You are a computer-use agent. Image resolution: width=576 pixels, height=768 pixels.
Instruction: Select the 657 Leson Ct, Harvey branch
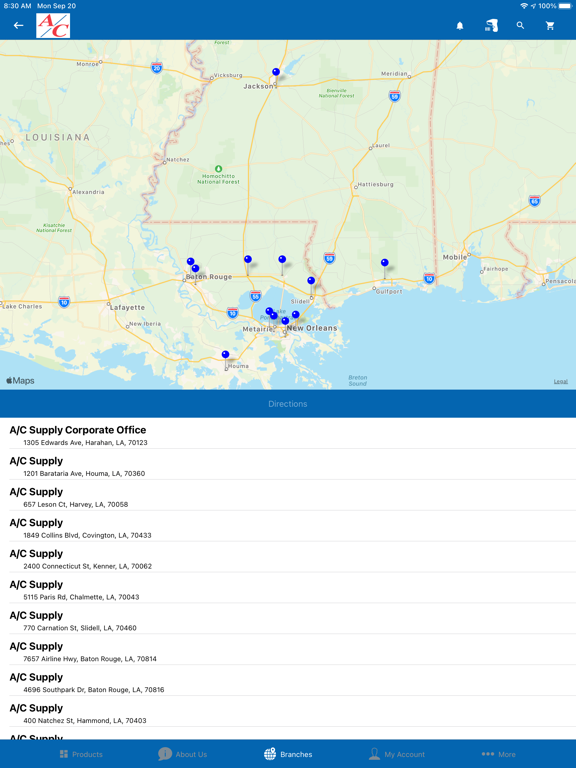click(x=288, y=495)
